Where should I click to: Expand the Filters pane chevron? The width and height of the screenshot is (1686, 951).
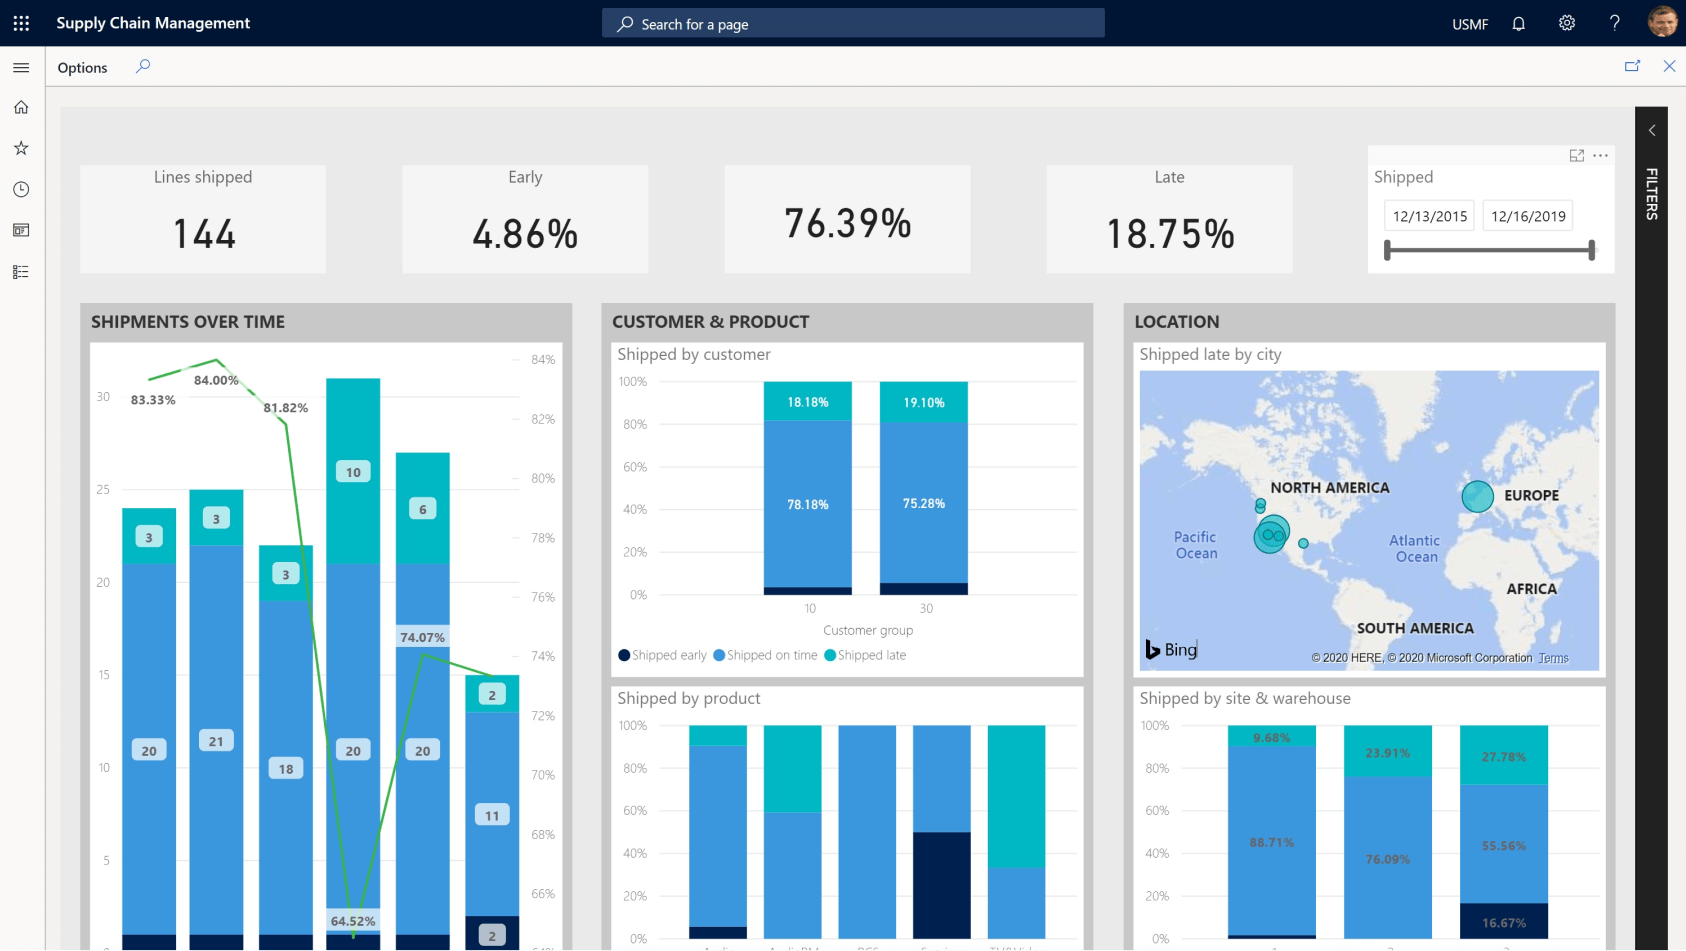(x=1652, y=130)
